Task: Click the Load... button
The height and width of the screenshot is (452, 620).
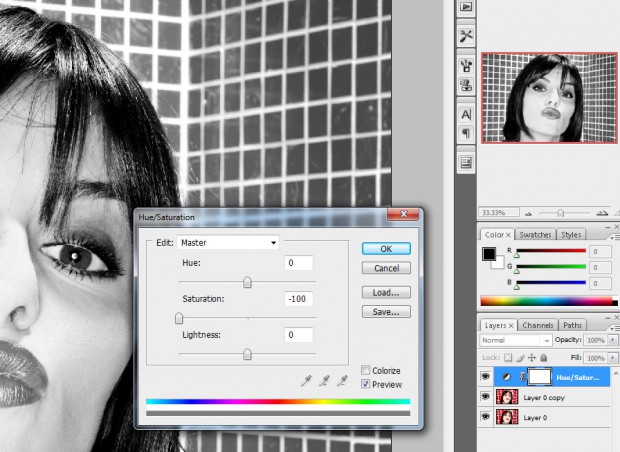Action: pyautogui.click(x=386, y=293)
